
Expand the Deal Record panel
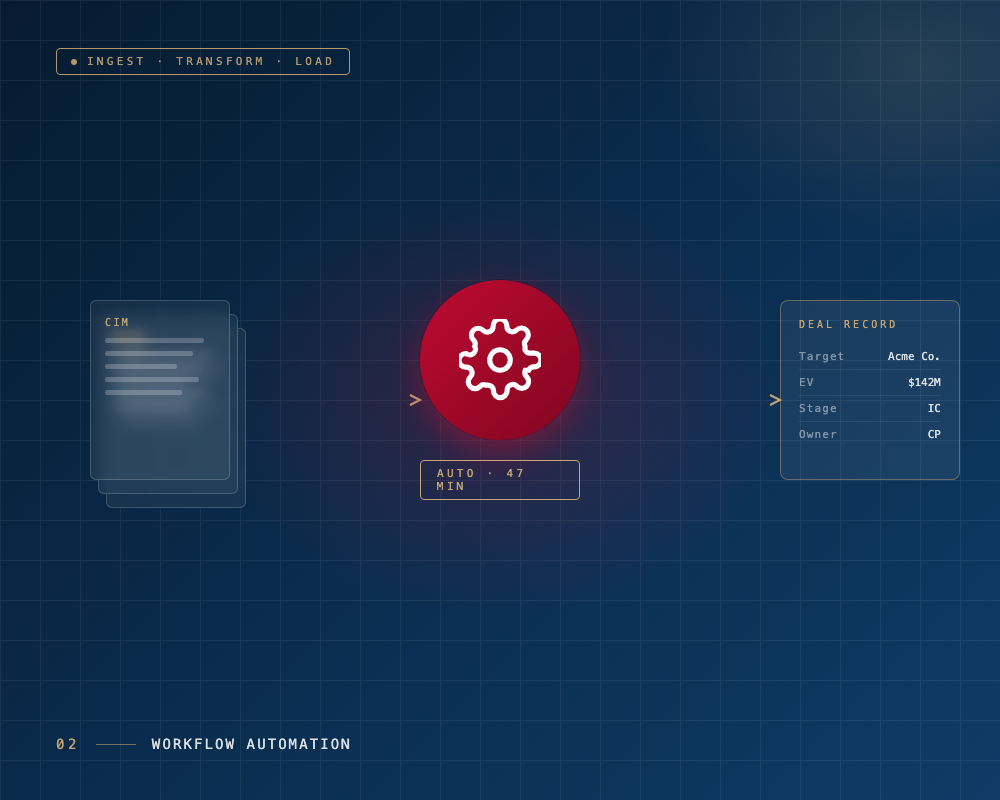click(x=869, y=390)
